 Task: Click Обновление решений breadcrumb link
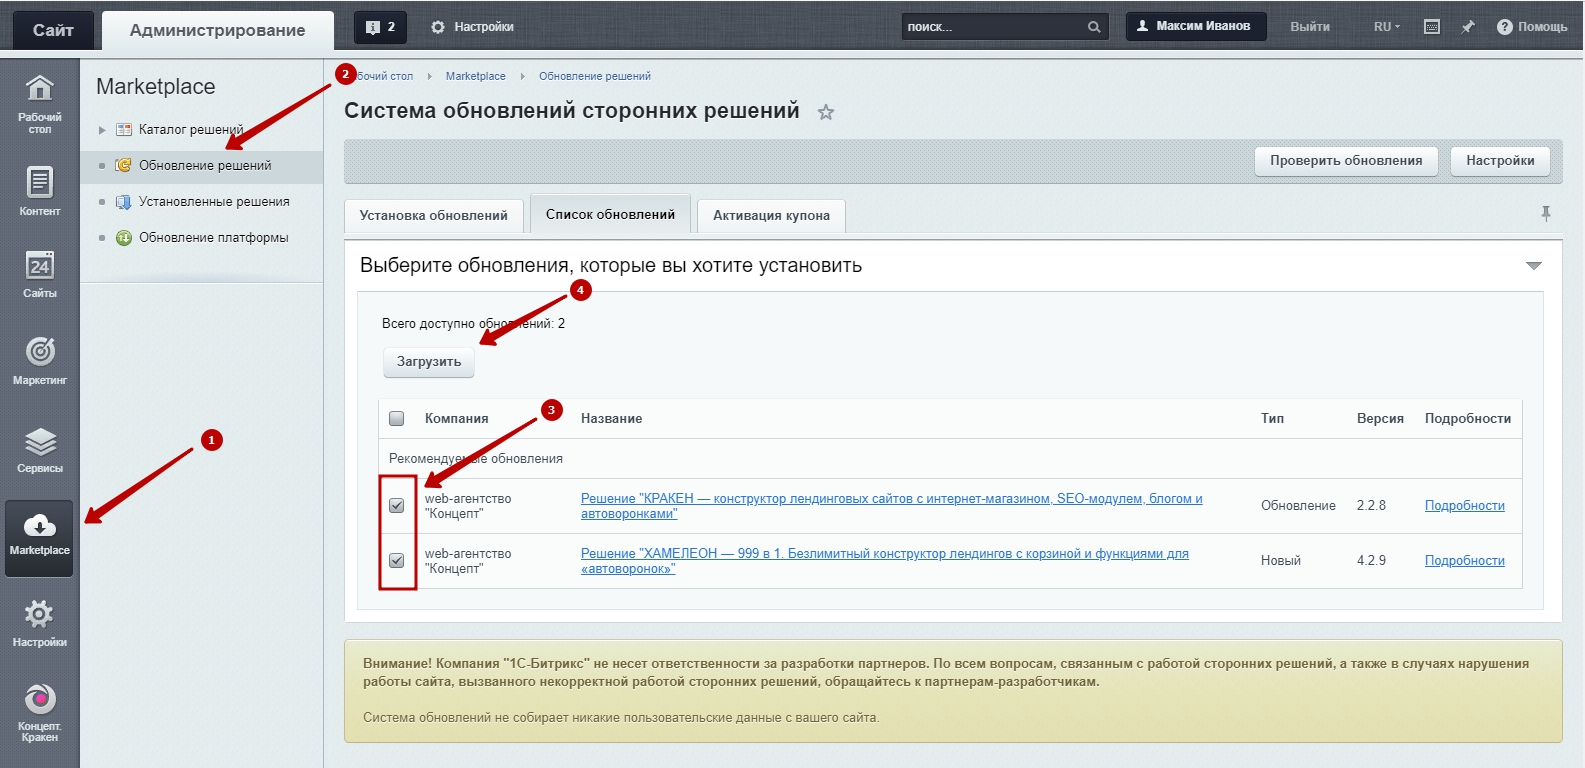594,76
